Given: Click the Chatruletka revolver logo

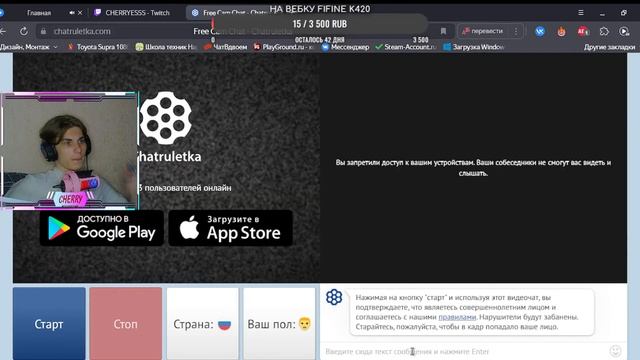Looking at the screenshot, I should coord(165,118).
